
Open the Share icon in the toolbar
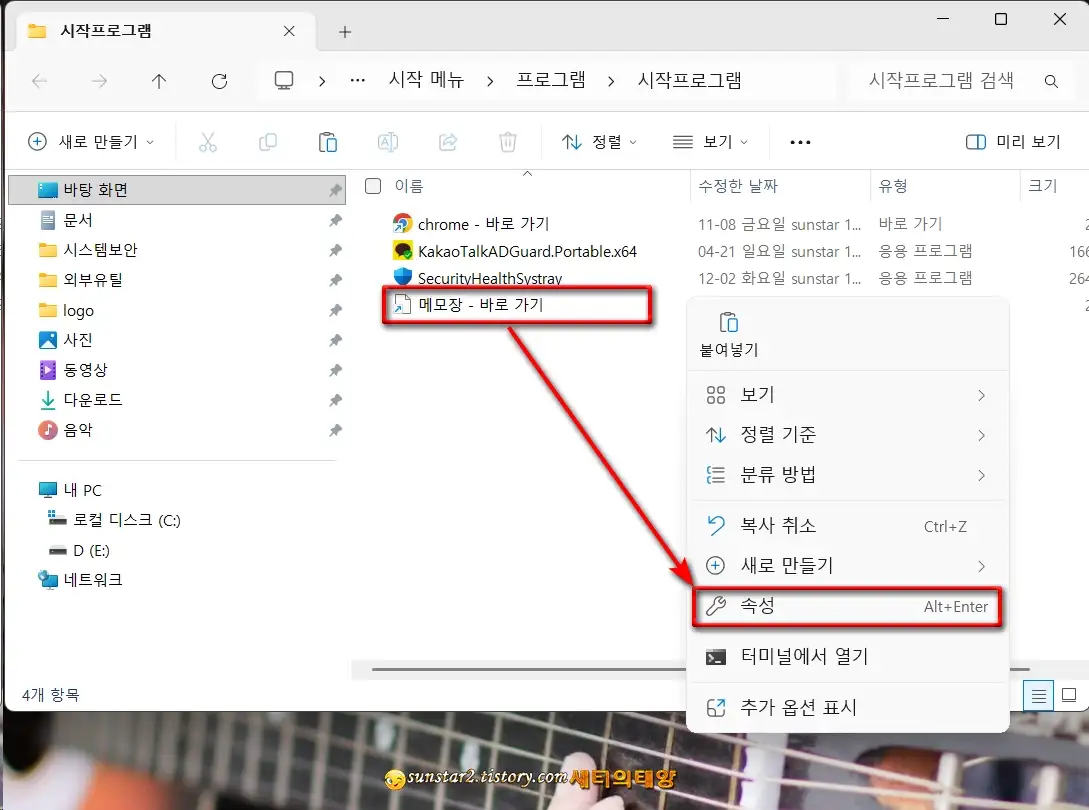coord(447,141)
